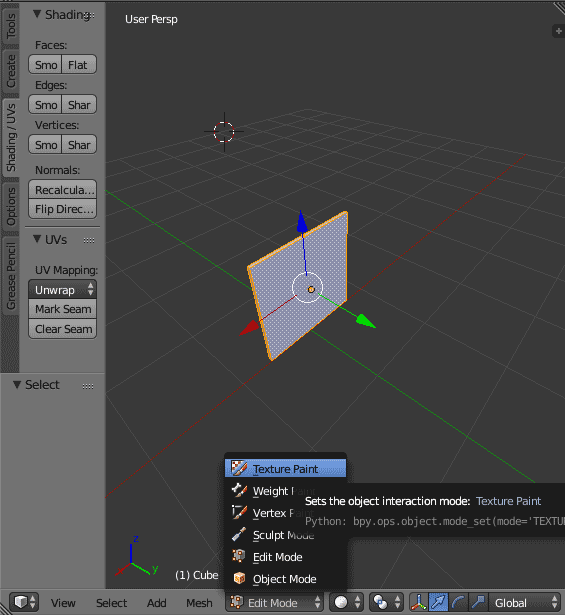
Task: Click the (1) Cube object label
Action: (x=196, y=575)
